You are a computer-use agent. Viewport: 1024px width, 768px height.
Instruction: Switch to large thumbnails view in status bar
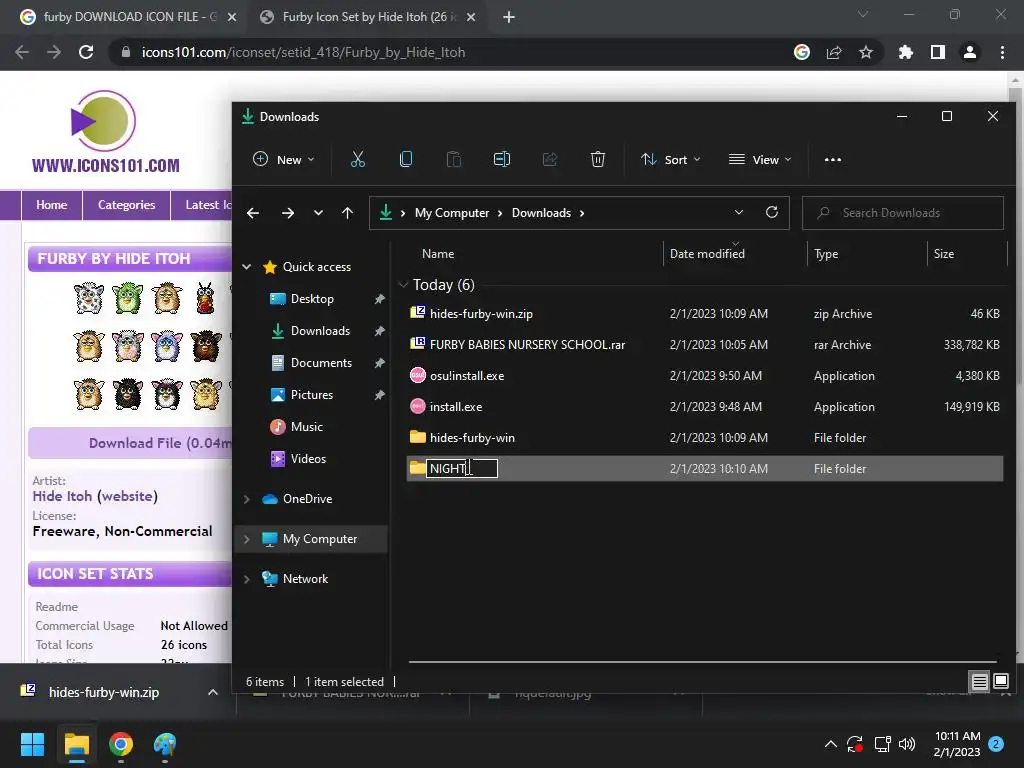pos(1001,682)
